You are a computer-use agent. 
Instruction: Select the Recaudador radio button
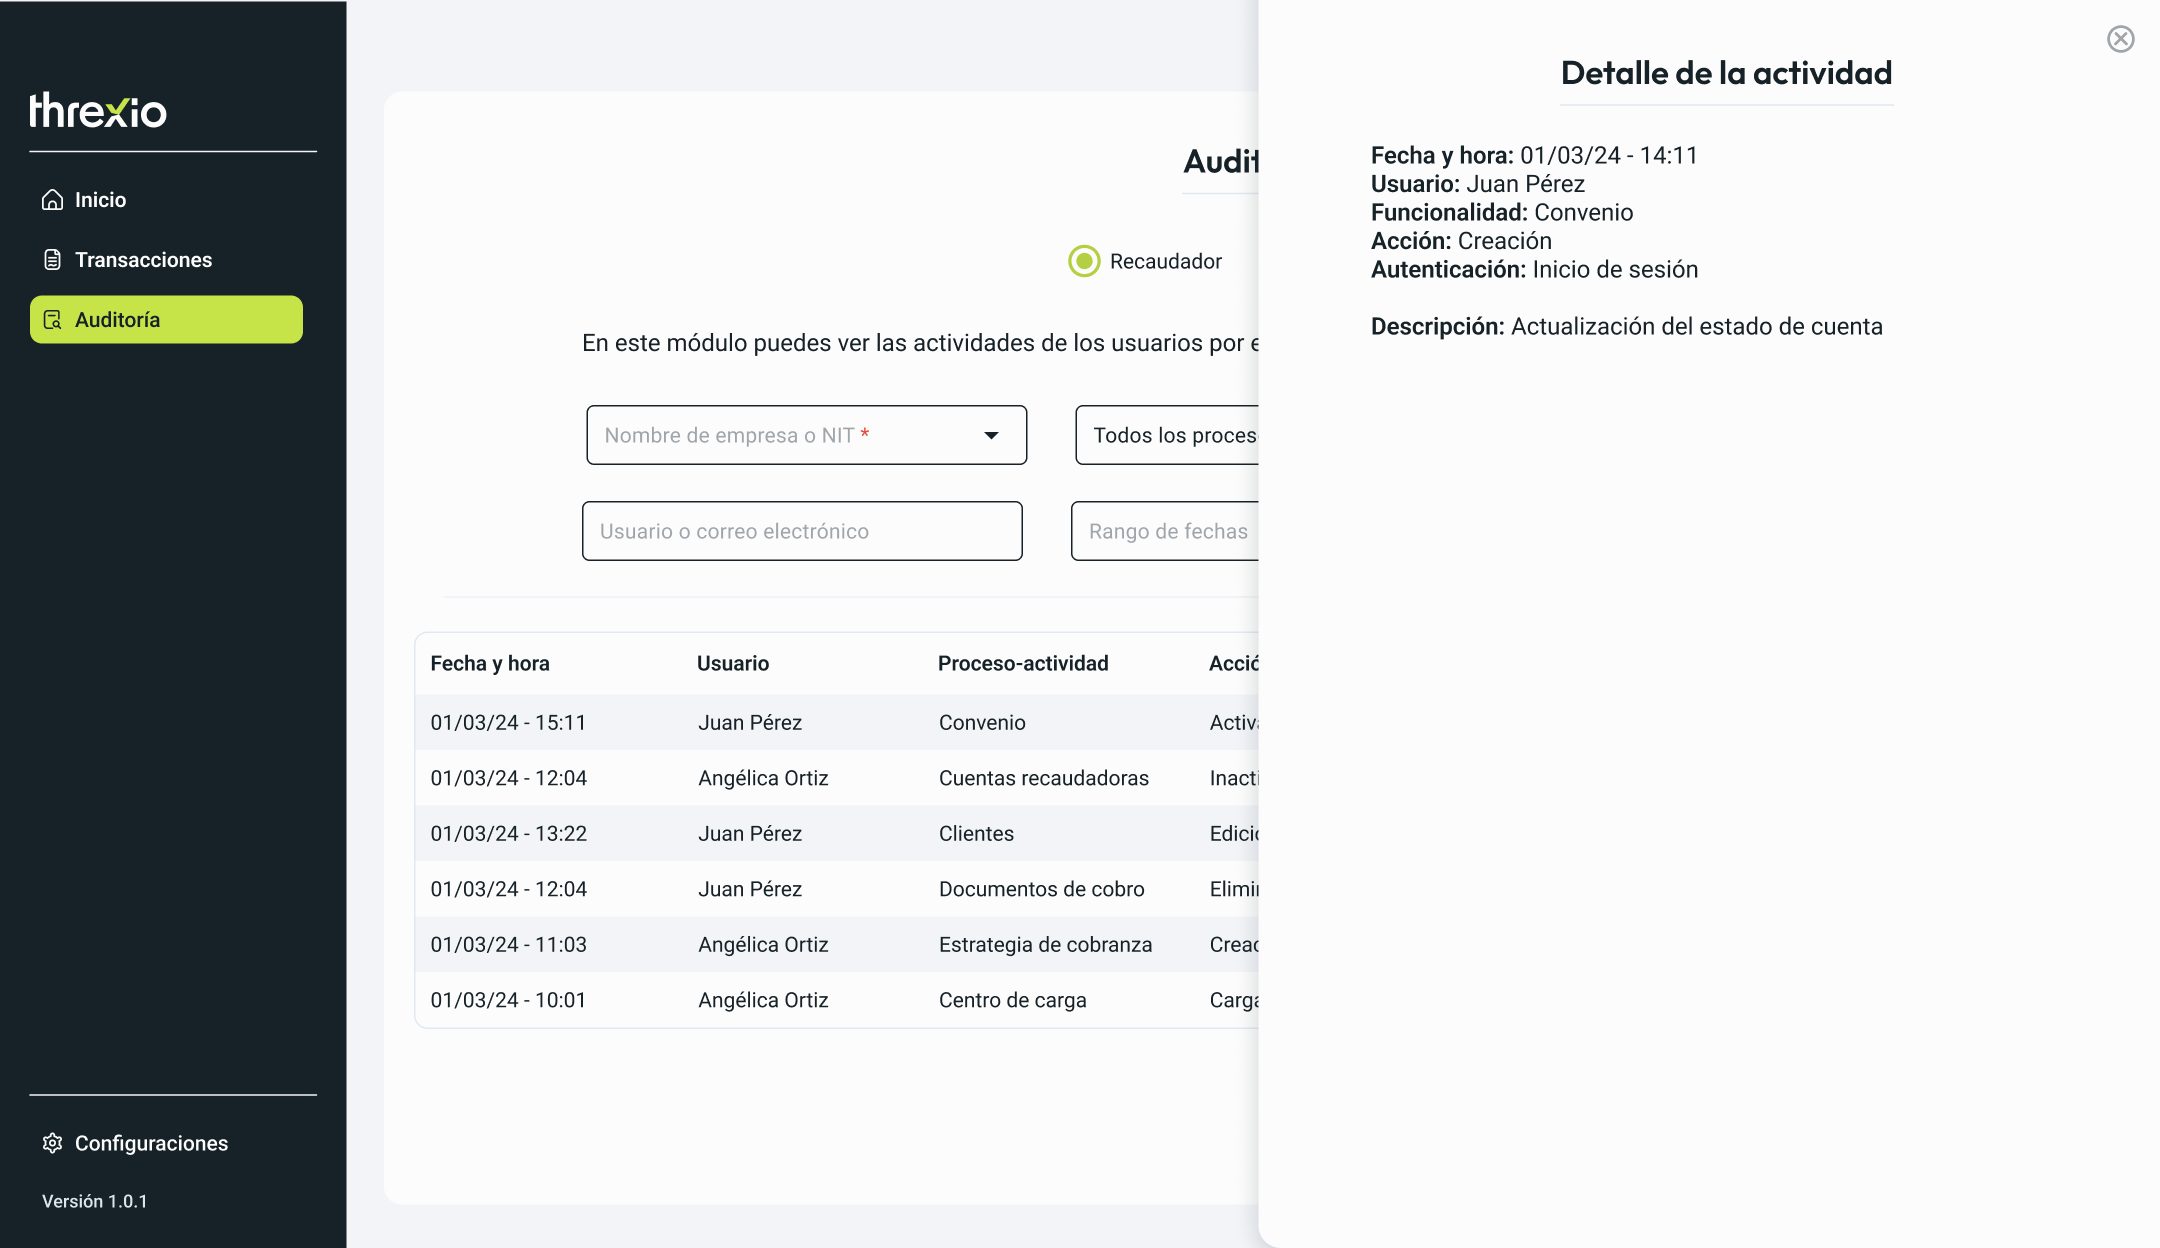point(1084,261)
